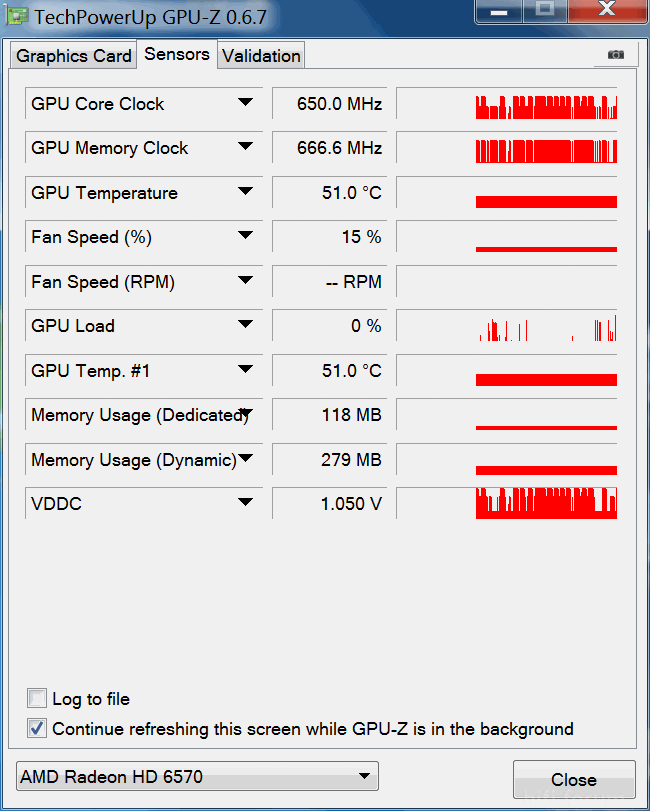Open the Validation tab

pos(261,56)
